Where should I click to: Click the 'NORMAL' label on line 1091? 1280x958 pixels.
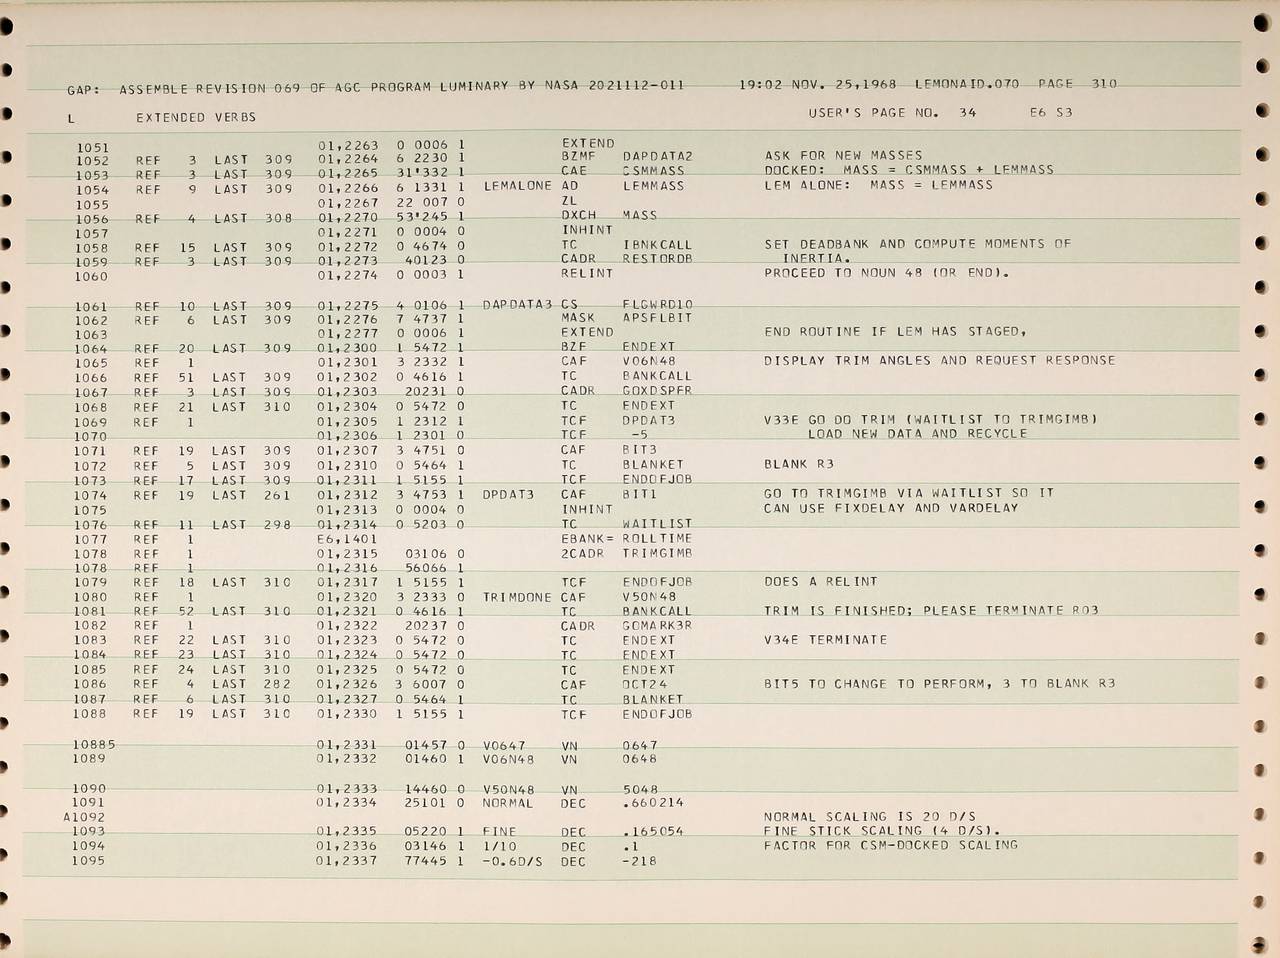pyautogui.click(x=508, y=803)
